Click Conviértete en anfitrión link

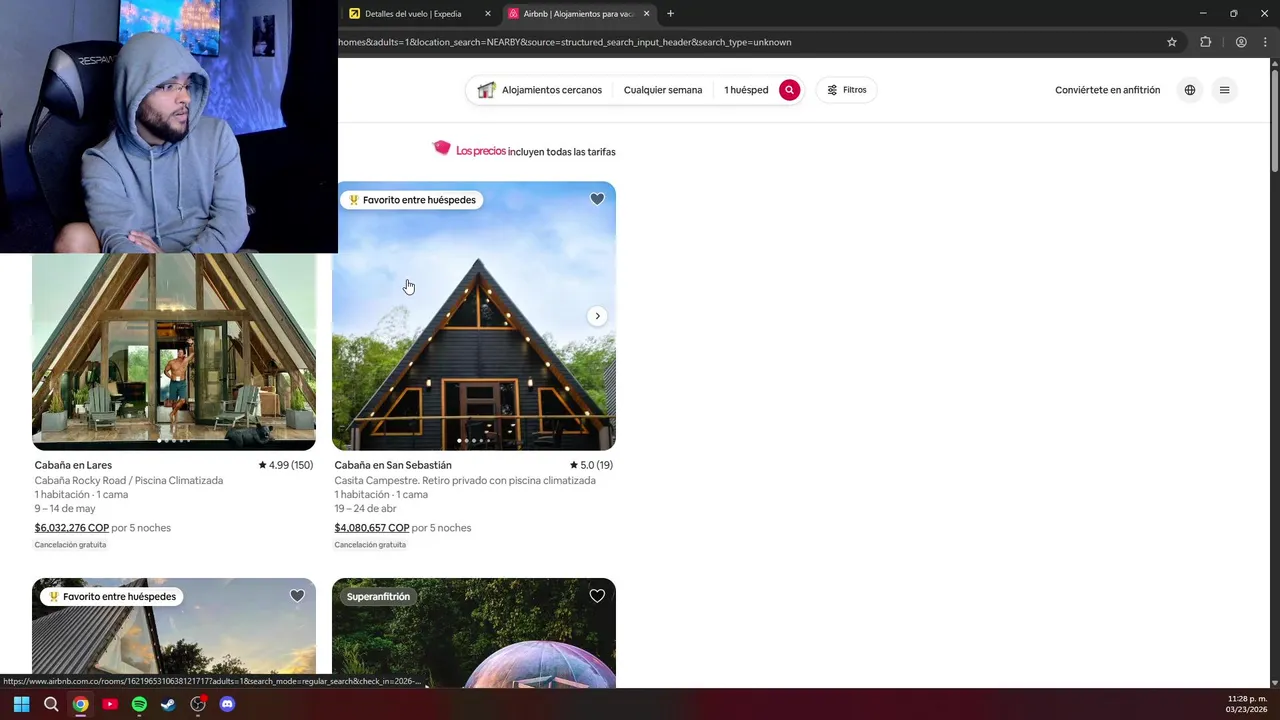(x=1107, y=90)
